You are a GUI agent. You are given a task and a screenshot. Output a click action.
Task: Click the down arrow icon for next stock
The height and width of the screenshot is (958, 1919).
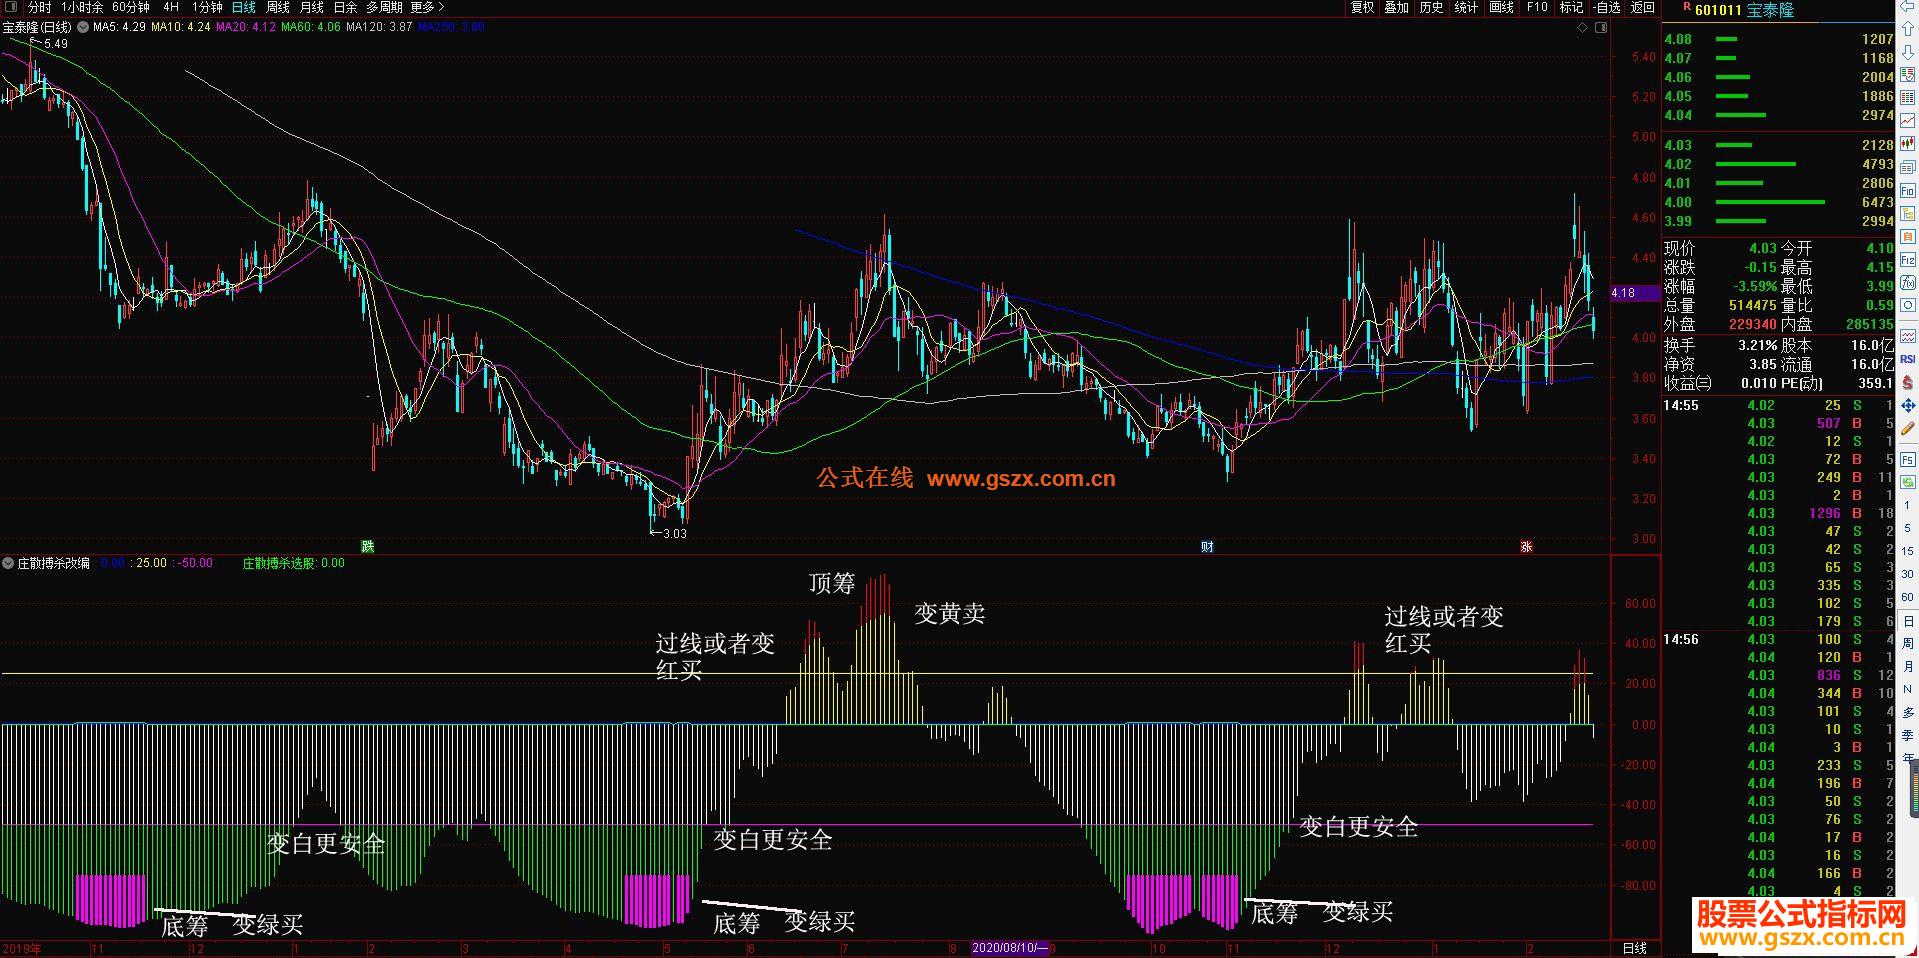pos(1908,52)
